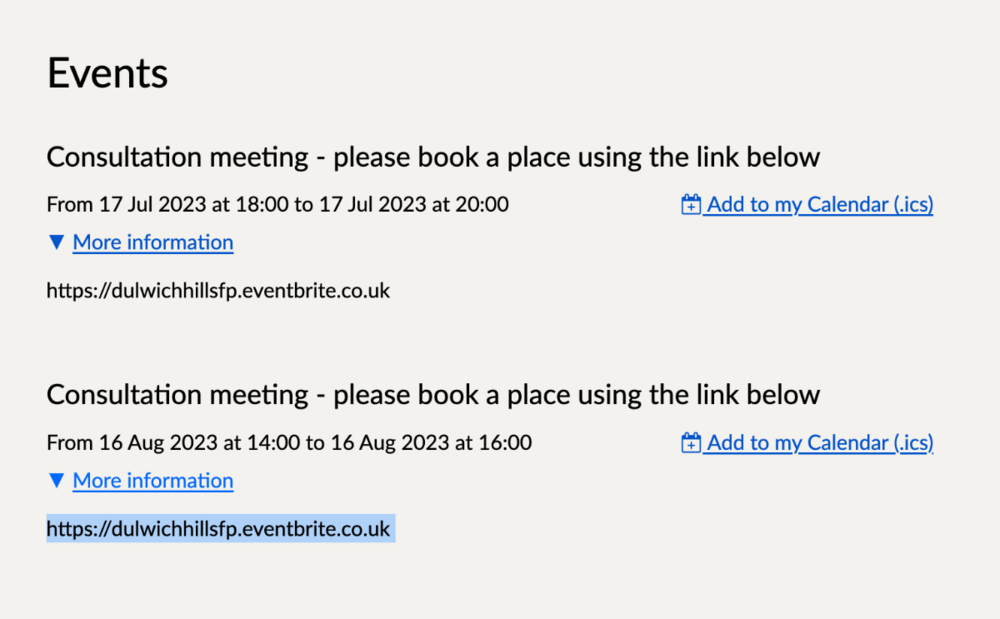Click the Events page heading
Viewport: 1000px width, 619px height.
[106, 71]
